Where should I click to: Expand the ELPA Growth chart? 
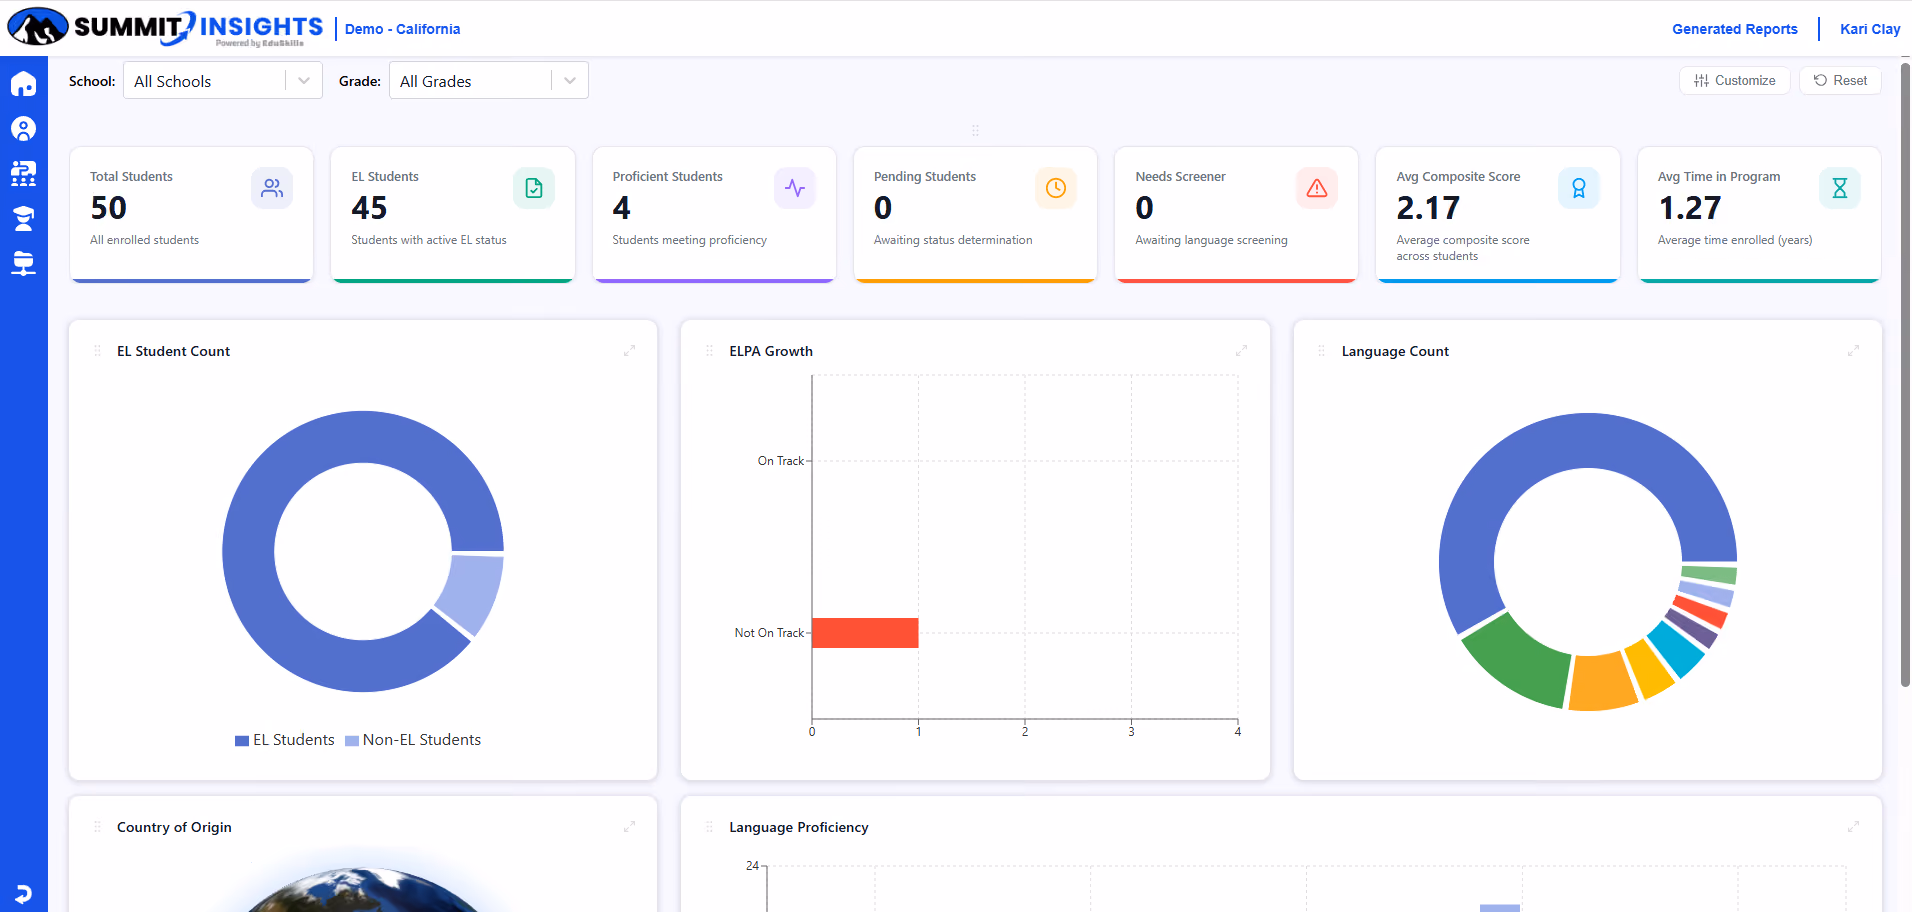coord(1242,351)
